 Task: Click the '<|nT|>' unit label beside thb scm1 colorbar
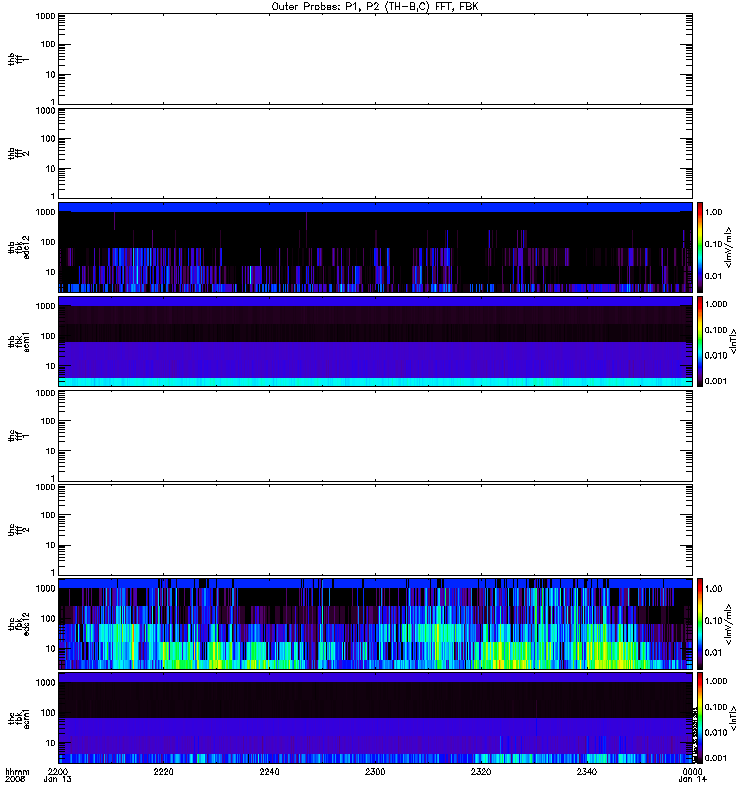[733, 341]
